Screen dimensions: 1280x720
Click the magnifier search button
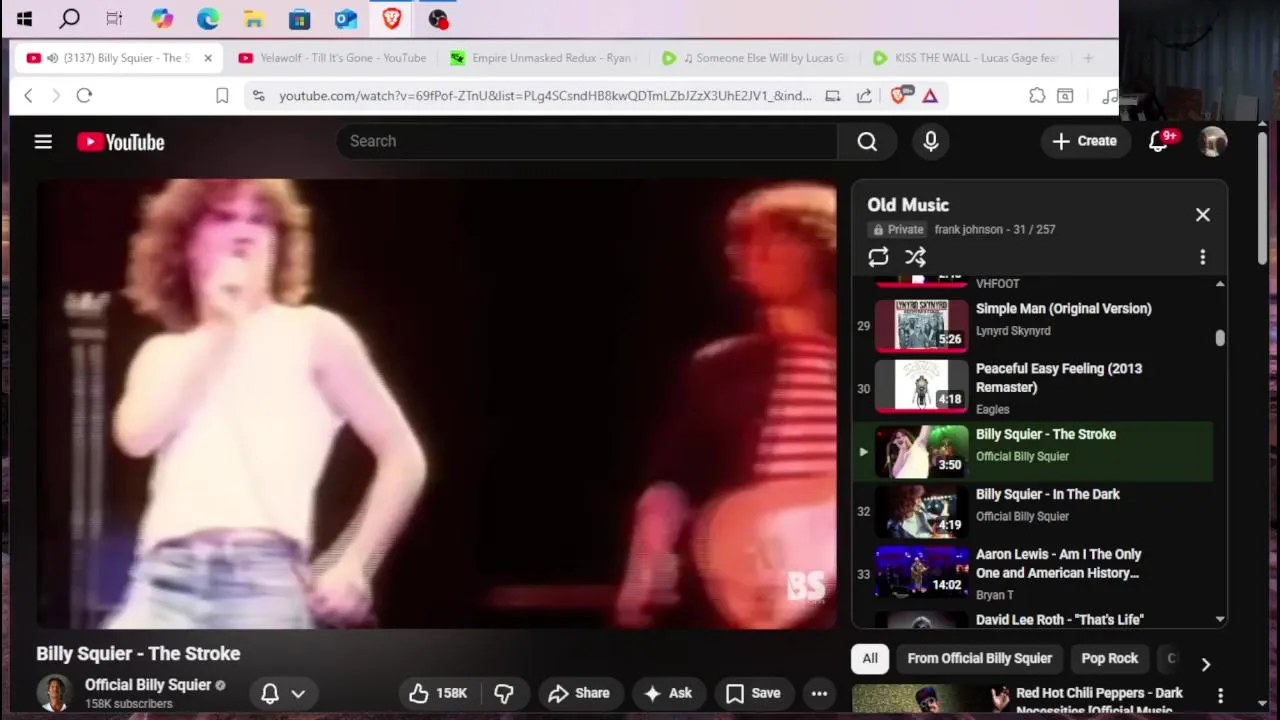(867, 142)
